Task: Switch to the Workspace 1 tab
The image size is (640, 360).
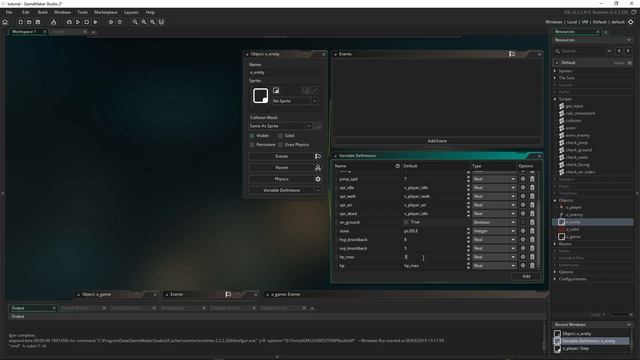Action: tap(27, 31)
